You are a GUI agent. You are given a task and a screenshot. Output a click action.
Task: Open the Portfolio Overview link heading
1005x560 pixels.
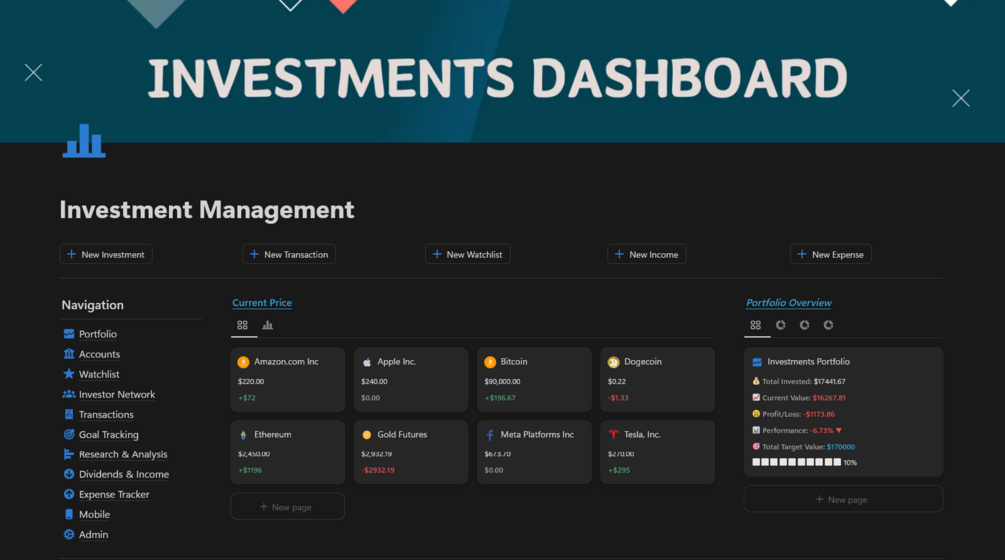point(788,302)
